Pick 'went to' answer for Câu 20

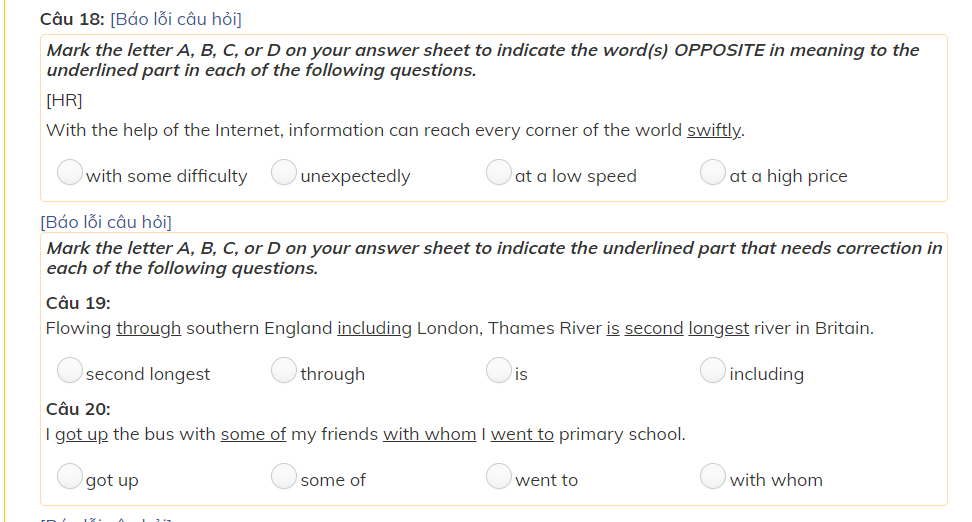coord(499,478)
